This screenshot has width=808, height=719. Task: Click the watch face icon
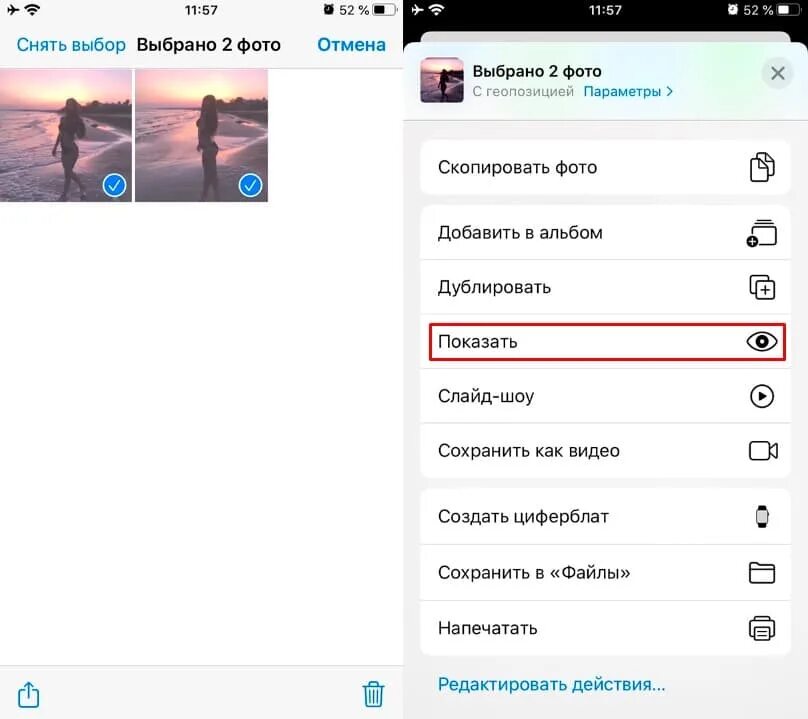pos(762,516)
